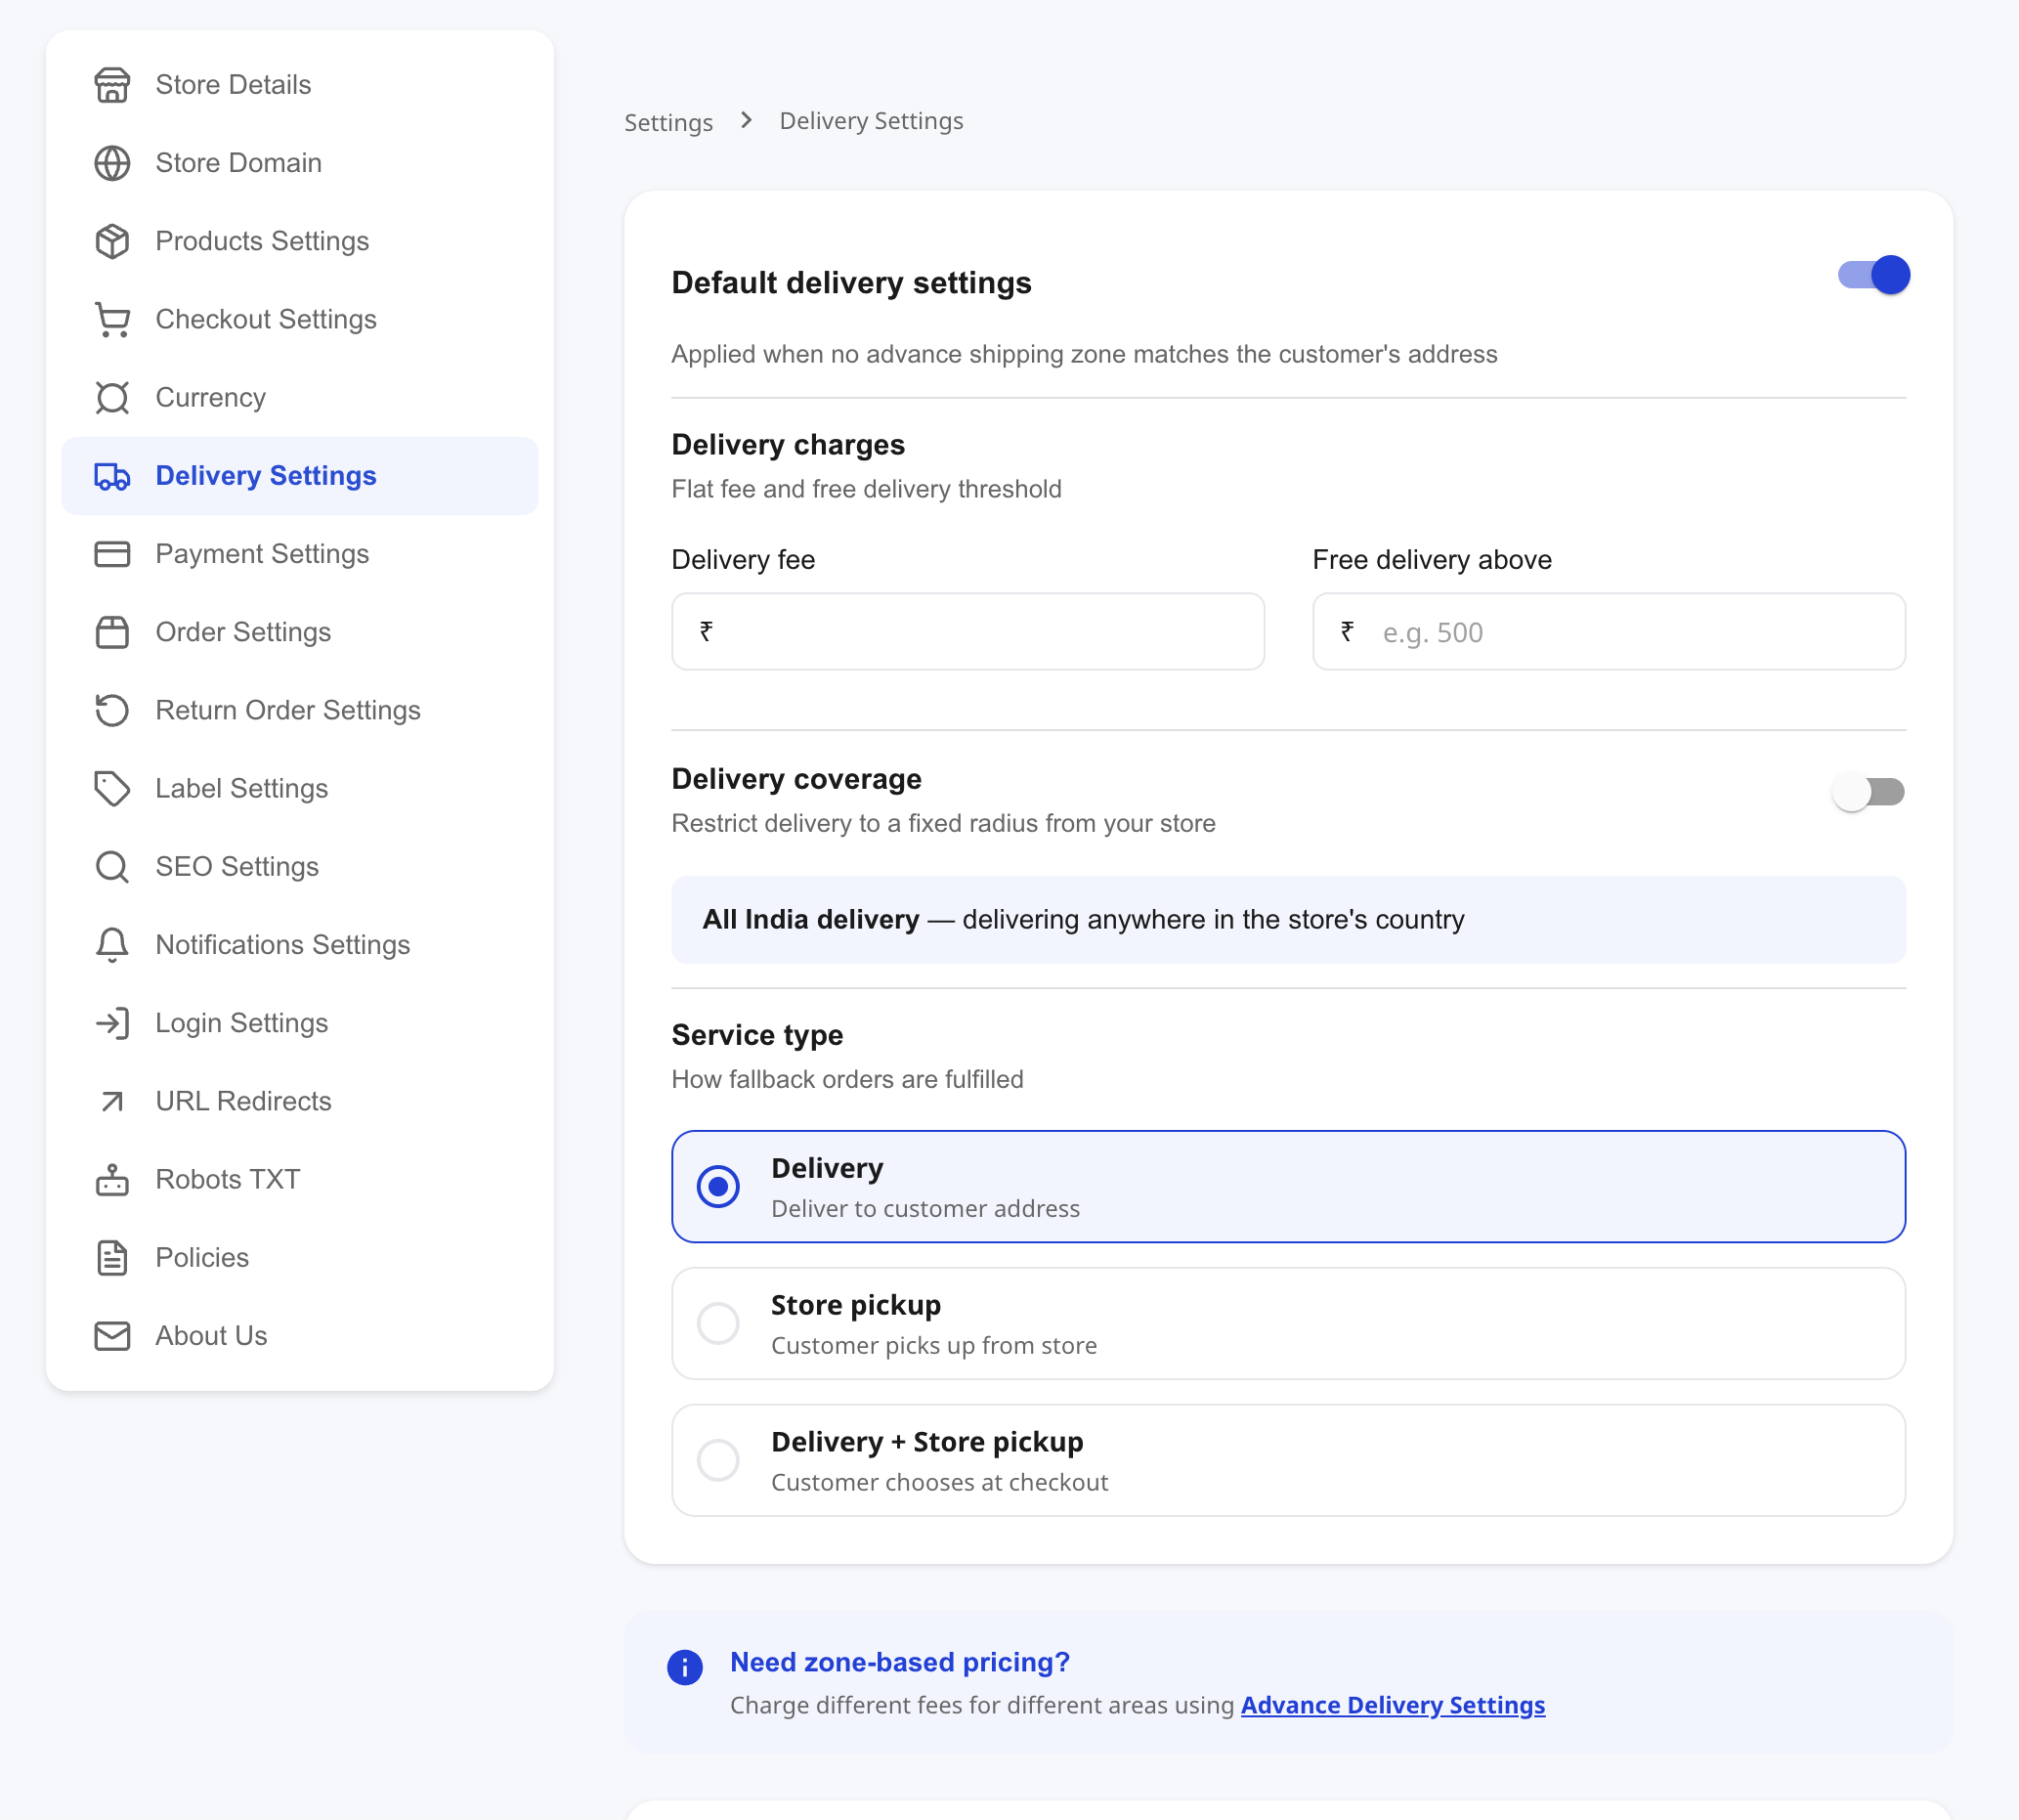Select the Store pickup radio option
Screen dimensions: 2019x1820
pos(717,1322)
